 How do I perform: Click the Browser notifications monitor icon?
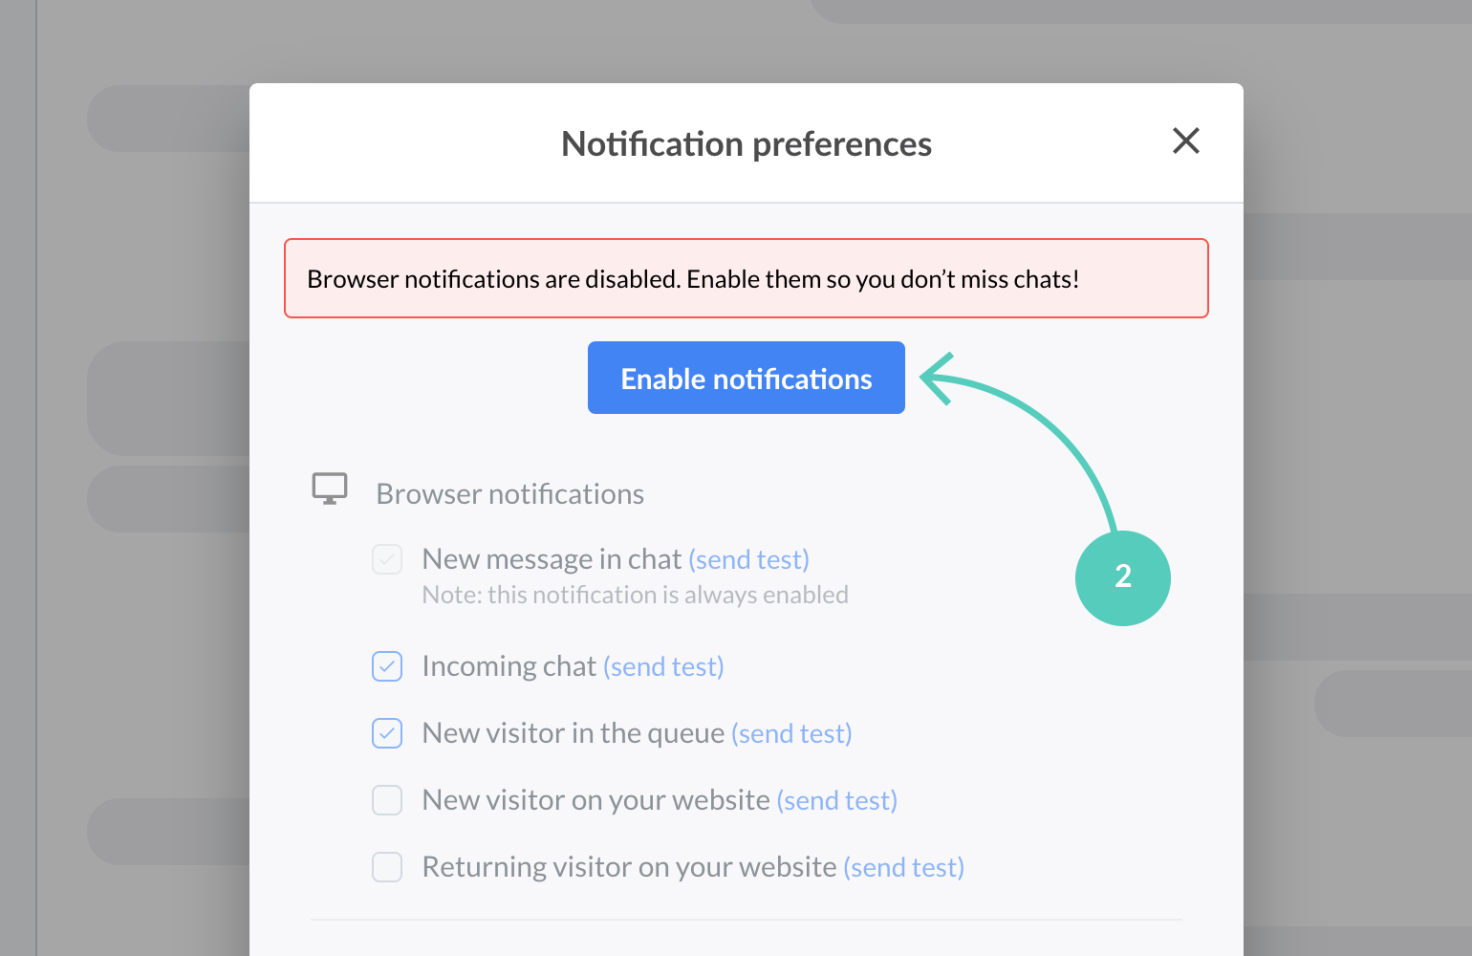coord(330,489)
